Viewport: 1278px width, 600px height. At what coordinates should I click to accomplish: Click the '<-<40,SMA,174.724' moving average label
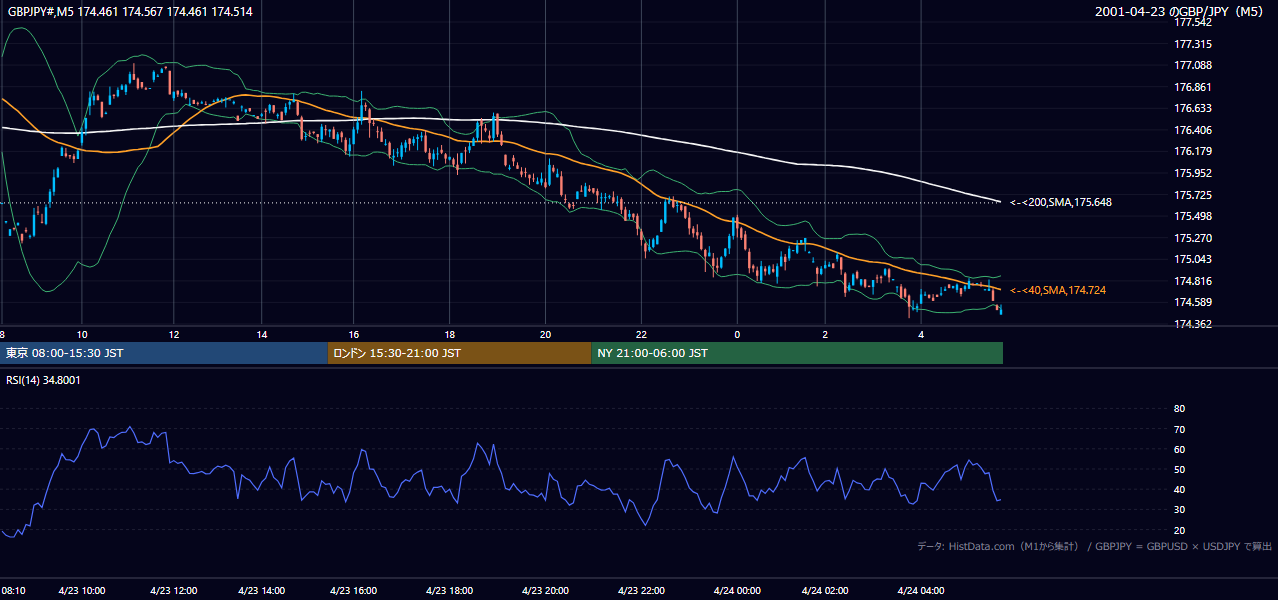(x=1058, y=290)
